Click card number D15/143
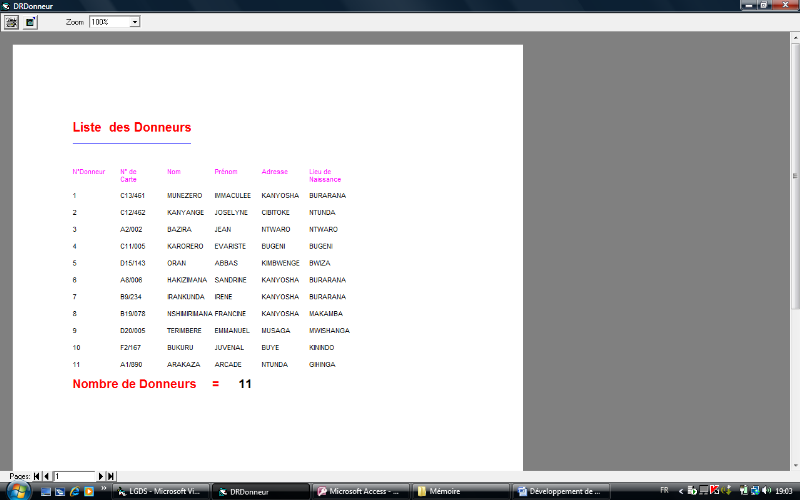800x500 pixels. click(133, 263)
